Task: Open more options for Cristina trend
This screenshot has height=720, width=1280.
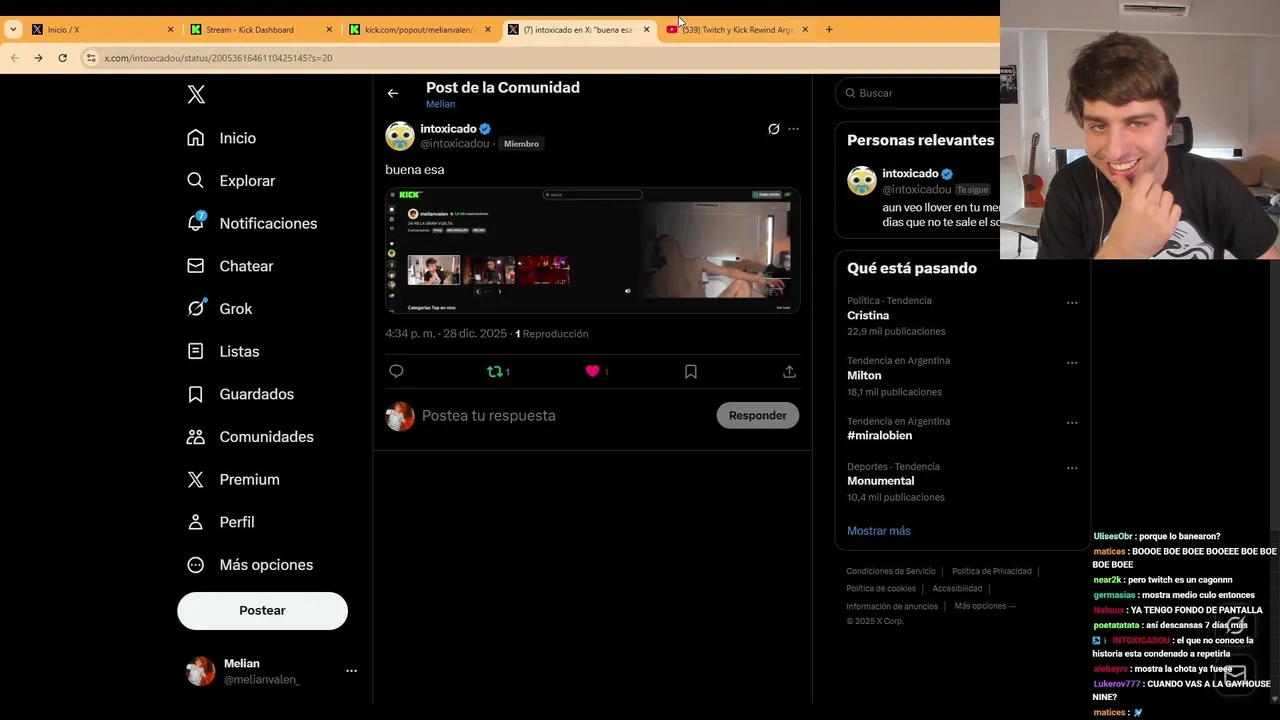Action: point(1072,303)
